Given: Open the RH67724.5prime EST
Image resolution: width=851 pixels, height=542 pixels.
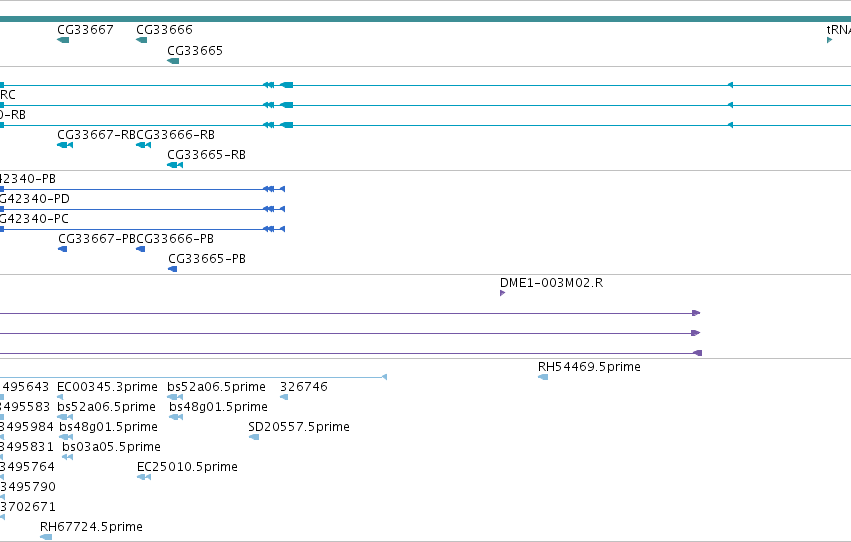Looking at the screenshot, I should [91, 527].
